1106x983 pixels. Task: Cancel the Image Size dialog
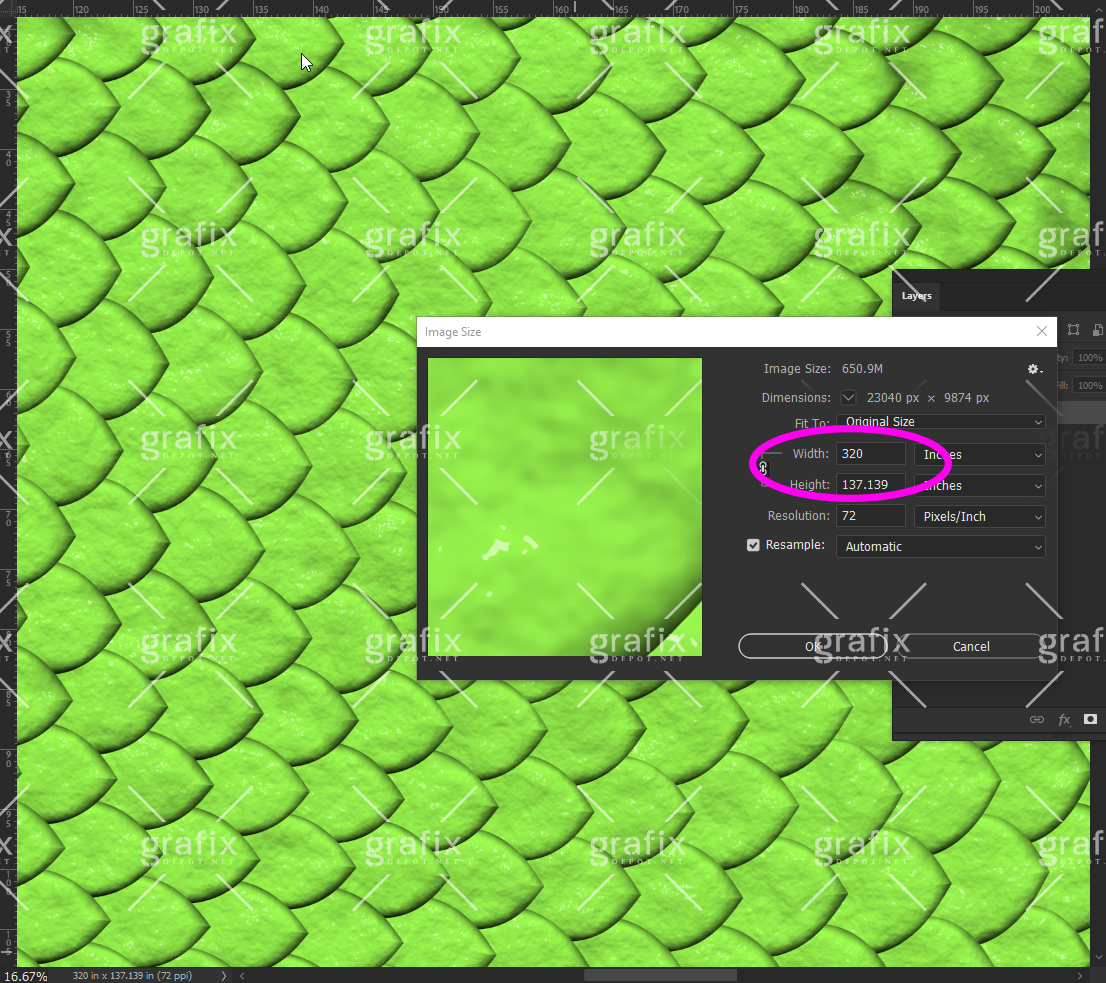(x=970, y=647)
